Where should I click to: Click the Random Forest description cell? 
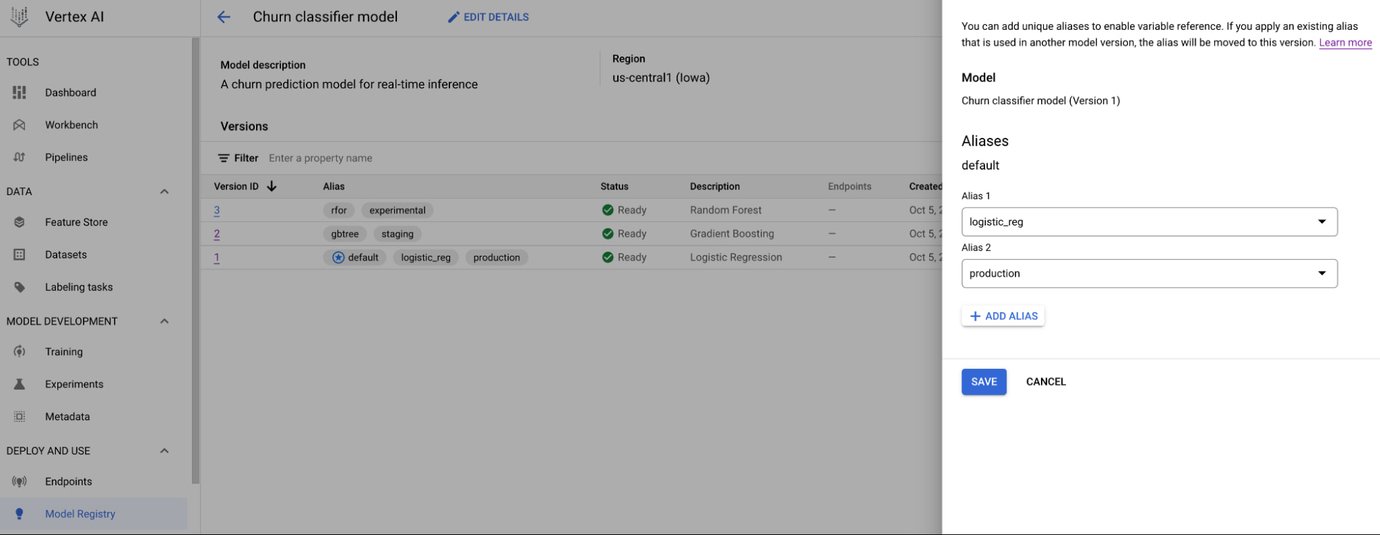726,210
